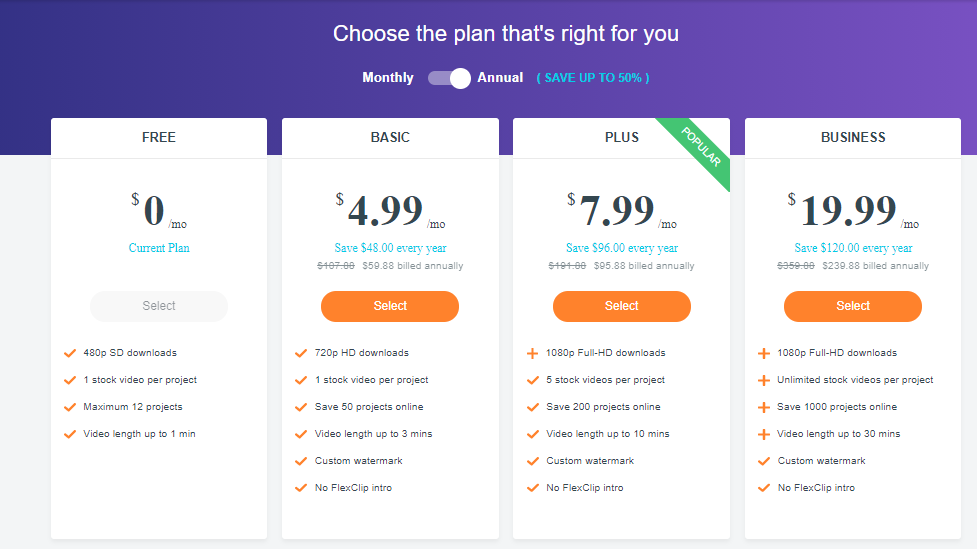Select the BASIC plan

pyautogui.click(x=390, y=306)
